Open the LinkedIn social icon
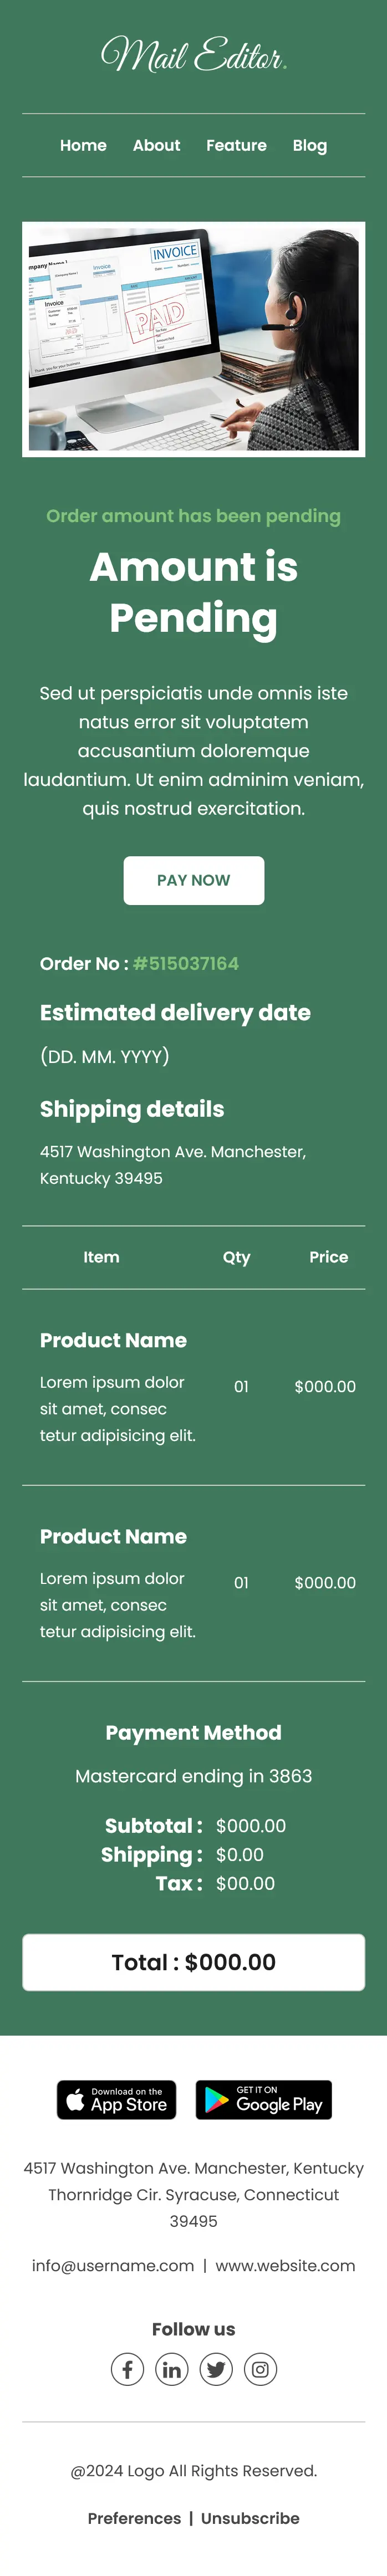 (x=172, y=2369)
